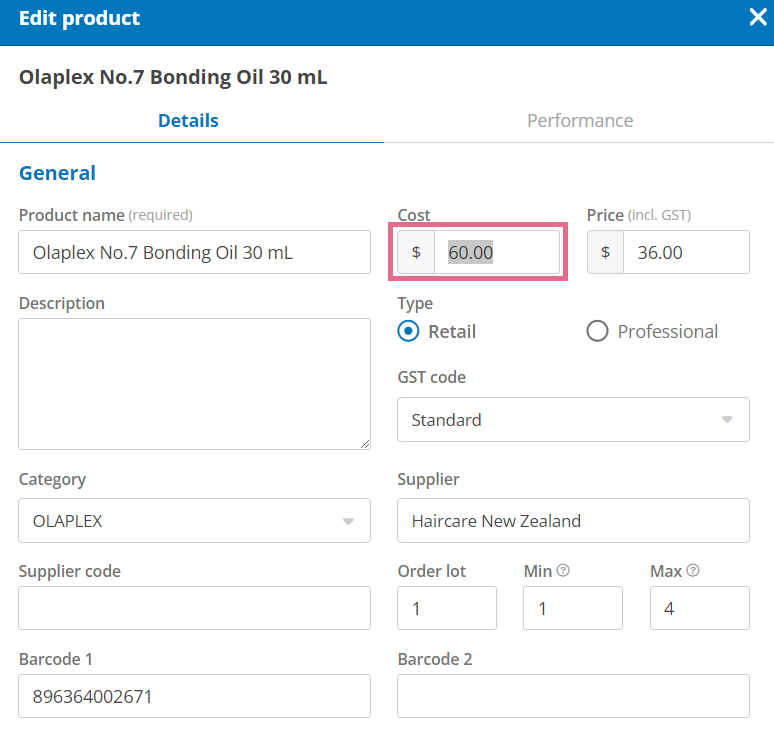Screen dimensions: 774x732
Task: Click the Price field showing 36.00
Action: click(686, 252)
